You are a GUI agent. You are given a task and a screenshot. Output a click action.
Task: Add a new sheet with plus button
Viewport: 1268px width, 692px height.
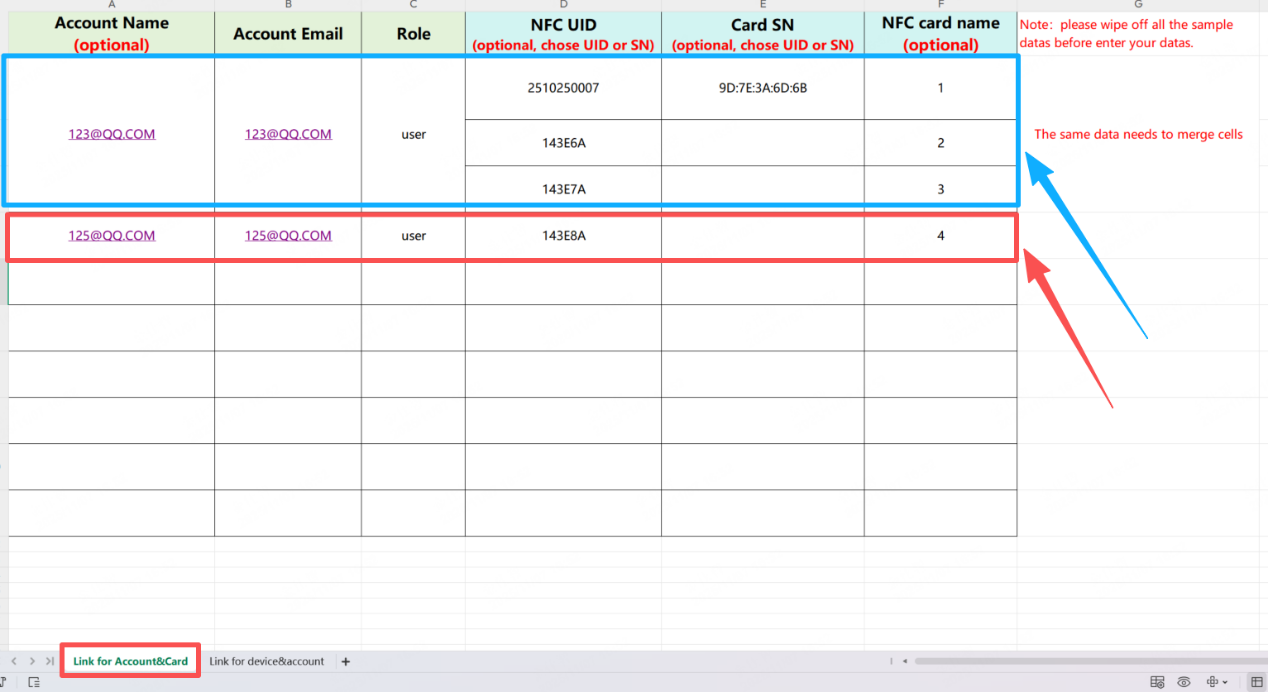pyautogui.click(x=346, y=661)
